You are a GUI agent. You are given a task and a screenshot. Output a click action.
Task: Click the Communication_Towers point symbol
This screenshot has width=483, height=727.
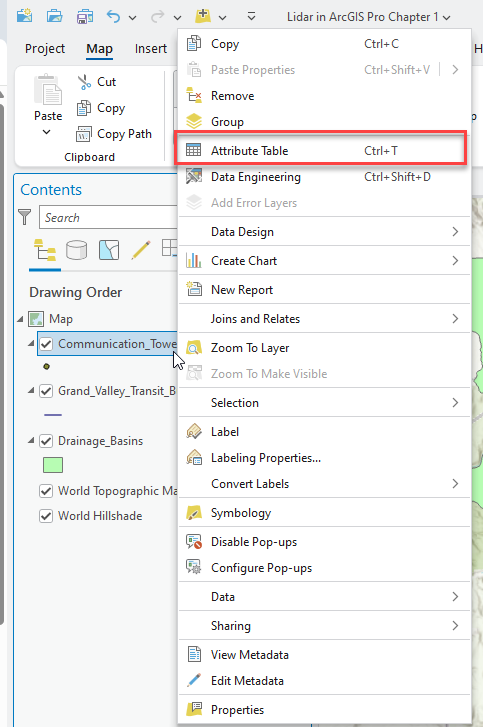[x=46, y=367]
